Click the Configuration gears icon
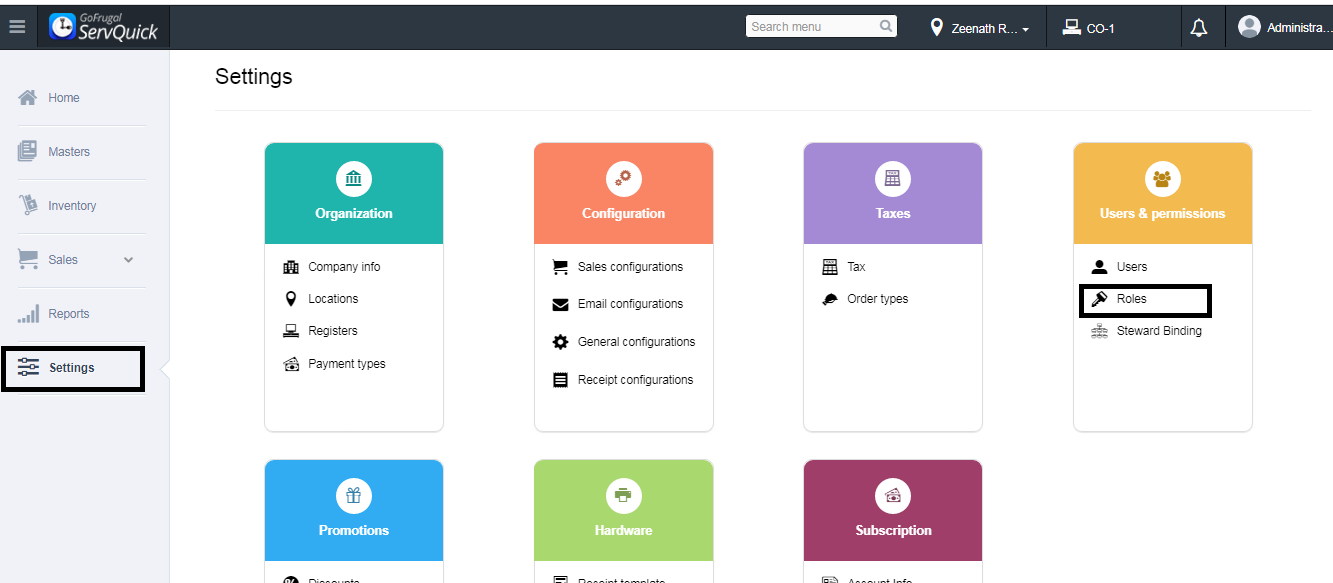 (624, 179)
